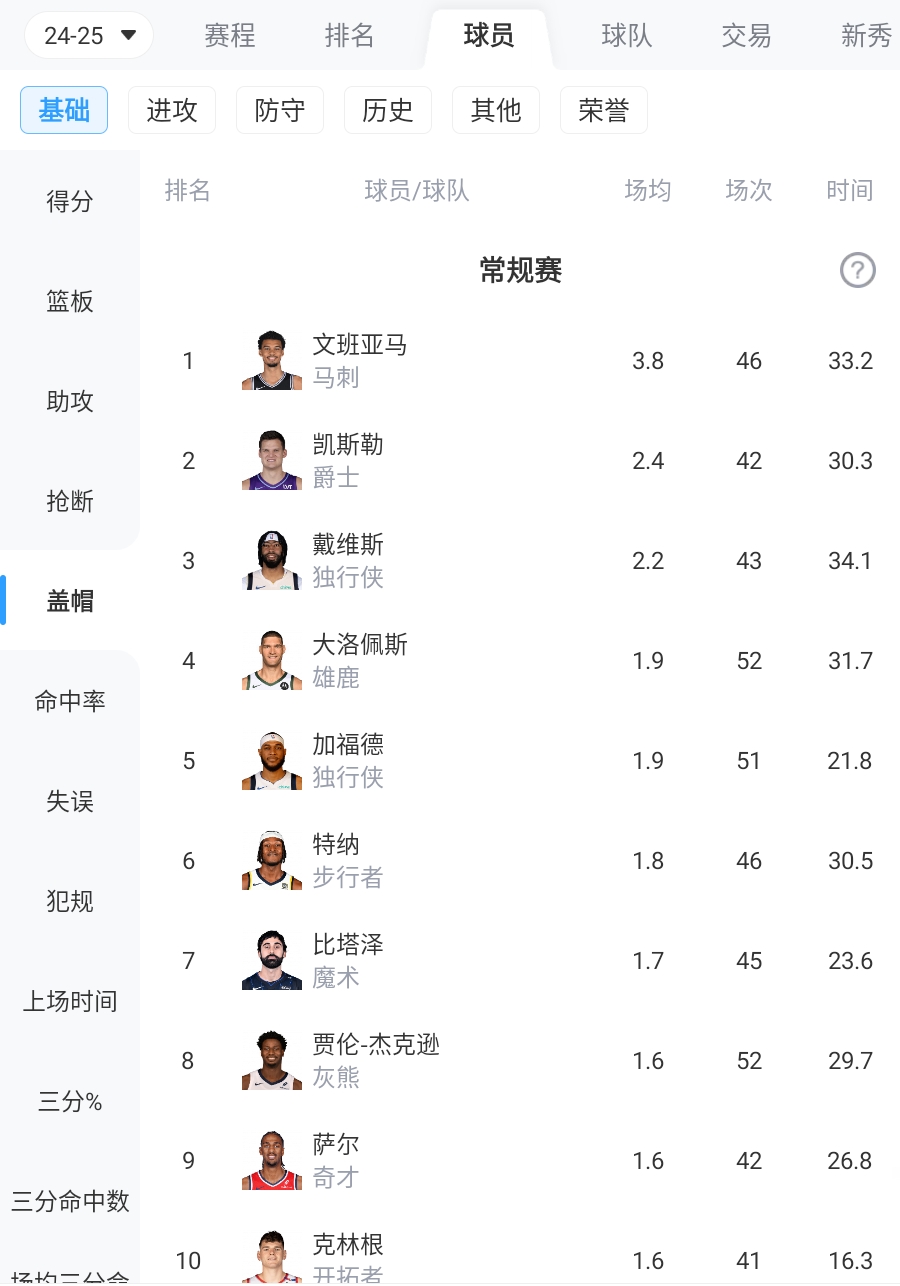Open Brook Lopez's avatar photo
The height and width of the screenshot is (1286, 900).
click(271, 660)
